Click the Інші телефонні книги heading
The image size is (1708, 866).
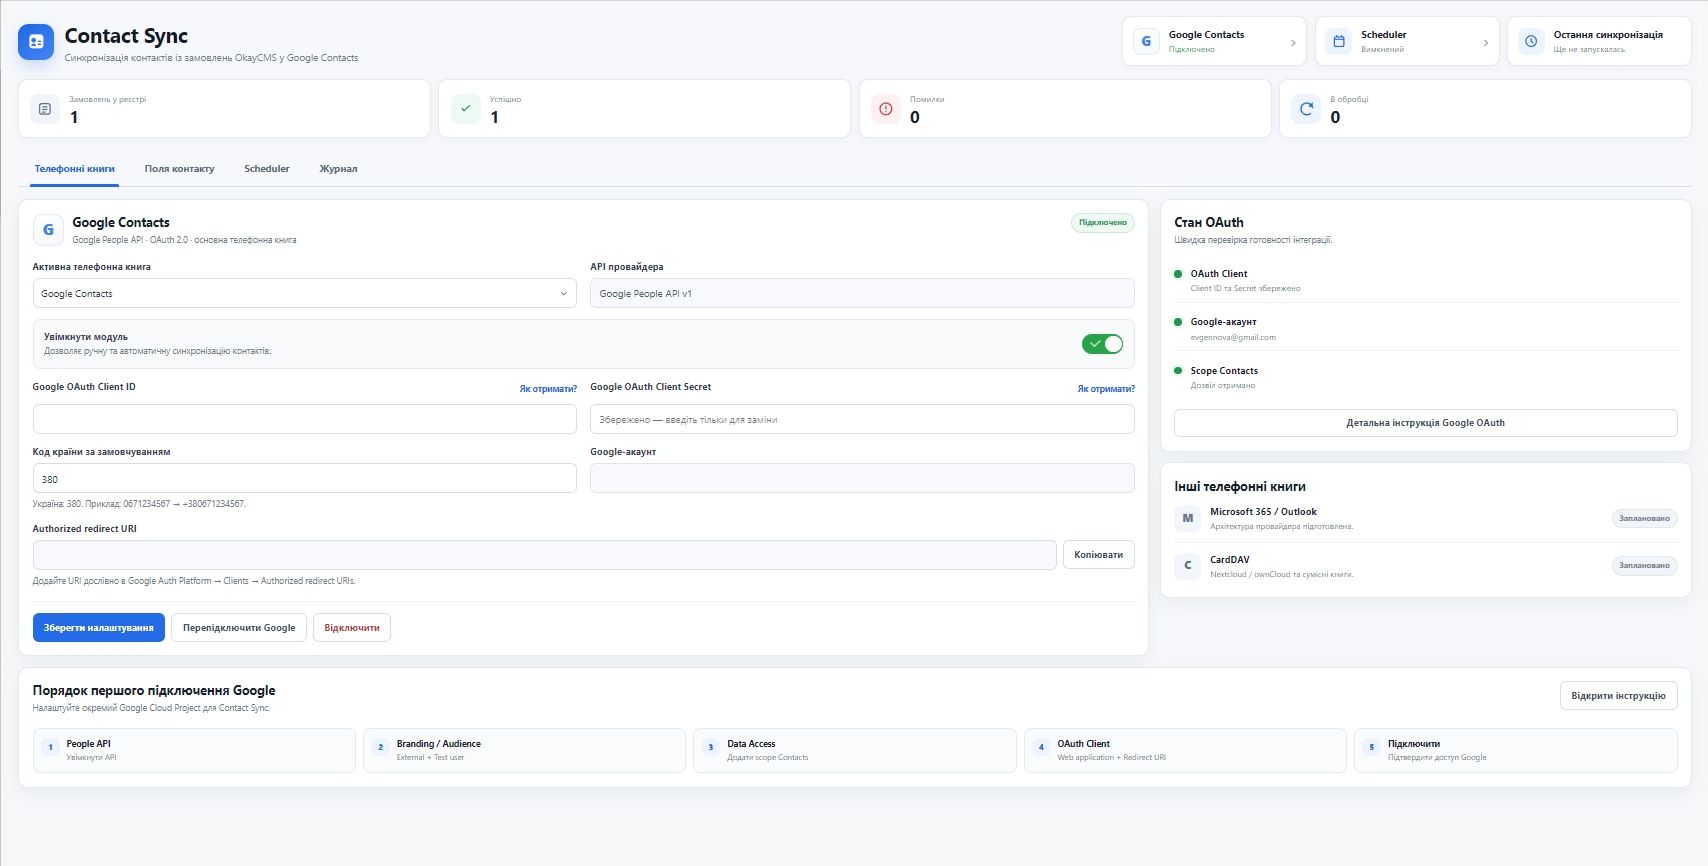[1240, 486]
